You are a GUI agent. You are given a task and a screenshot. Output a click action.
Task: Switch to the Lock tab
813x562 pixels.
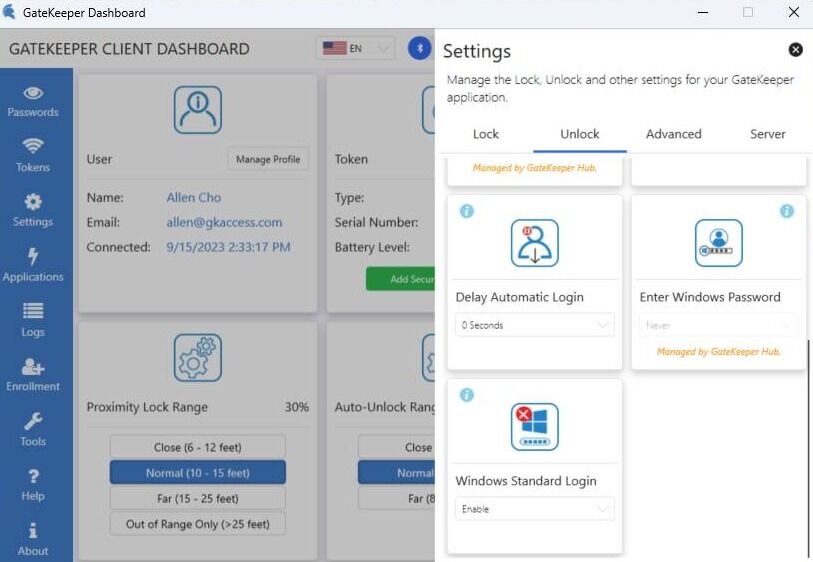(486, 134)
